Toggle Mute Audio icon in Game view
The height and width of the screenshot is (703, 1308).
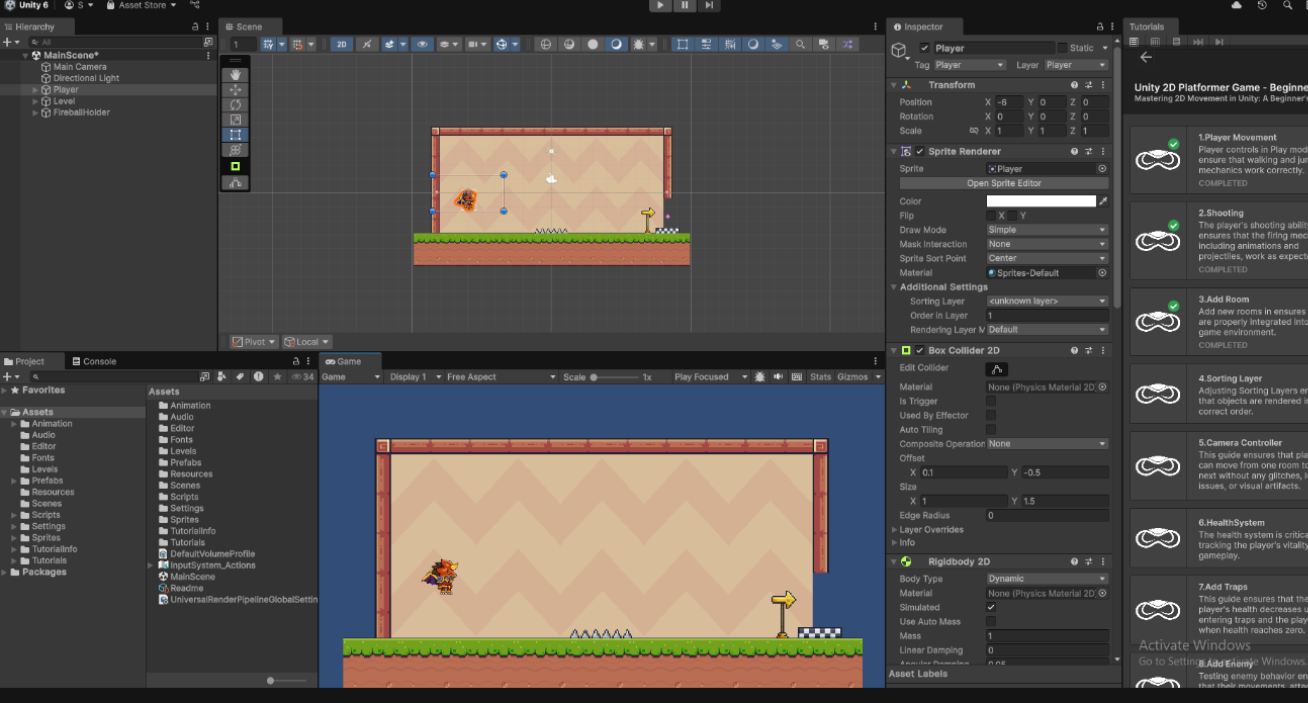coord(778,377)
